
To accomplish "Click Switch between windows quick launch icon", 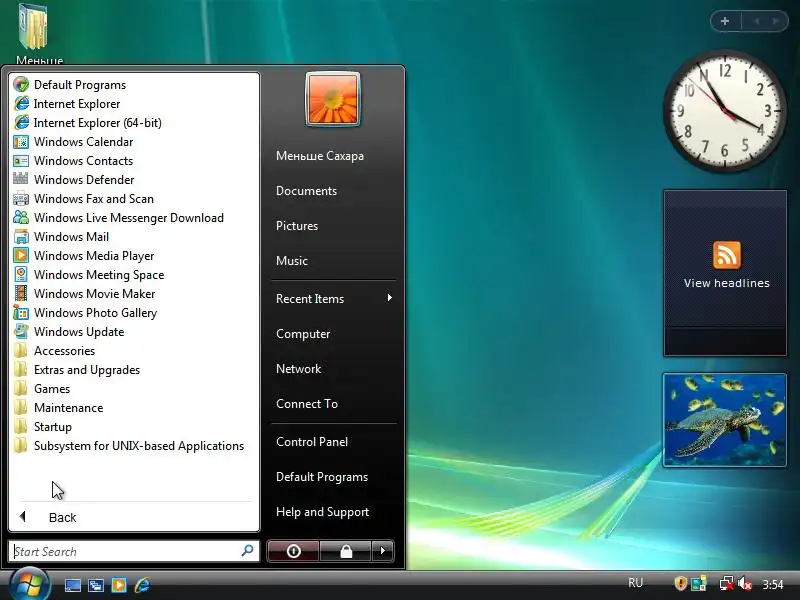I will pos(95,585).
